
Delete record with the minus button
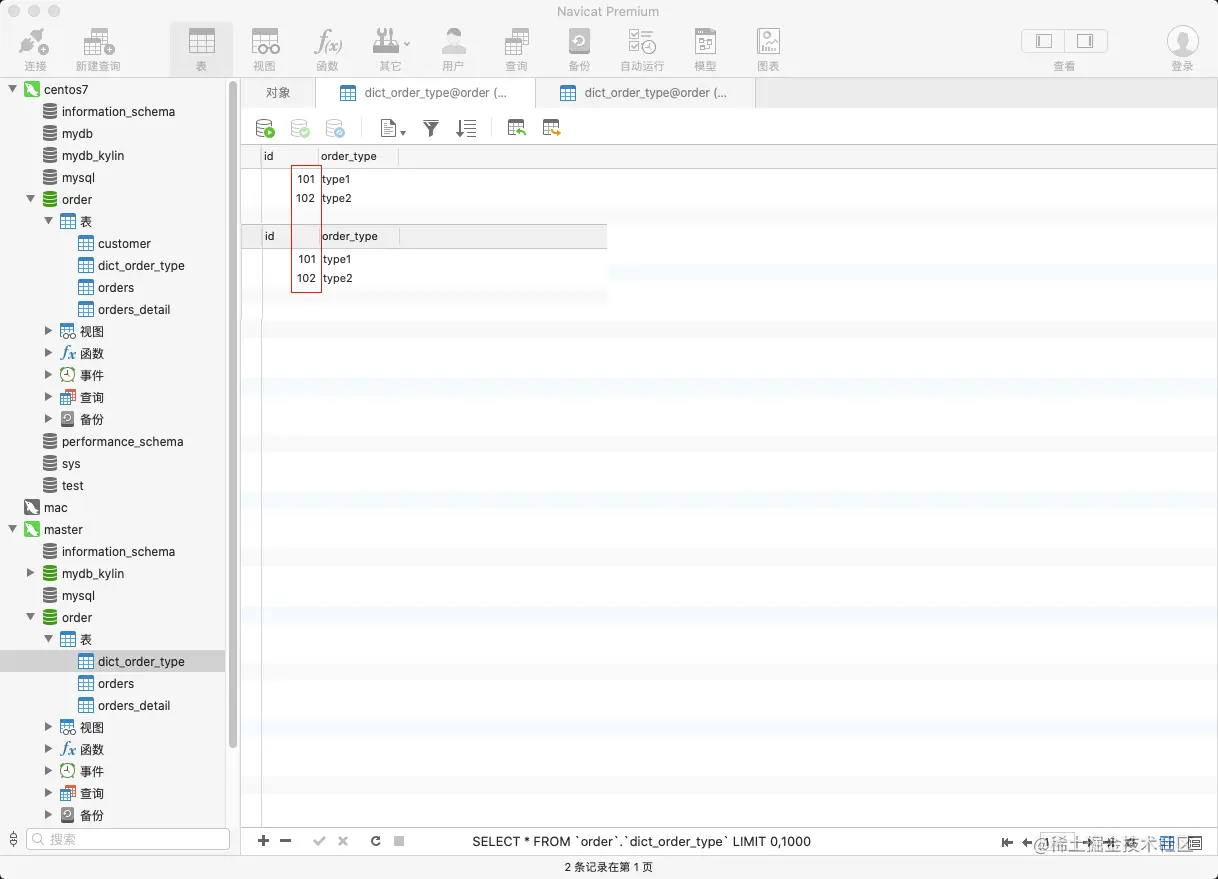point(286,841)
